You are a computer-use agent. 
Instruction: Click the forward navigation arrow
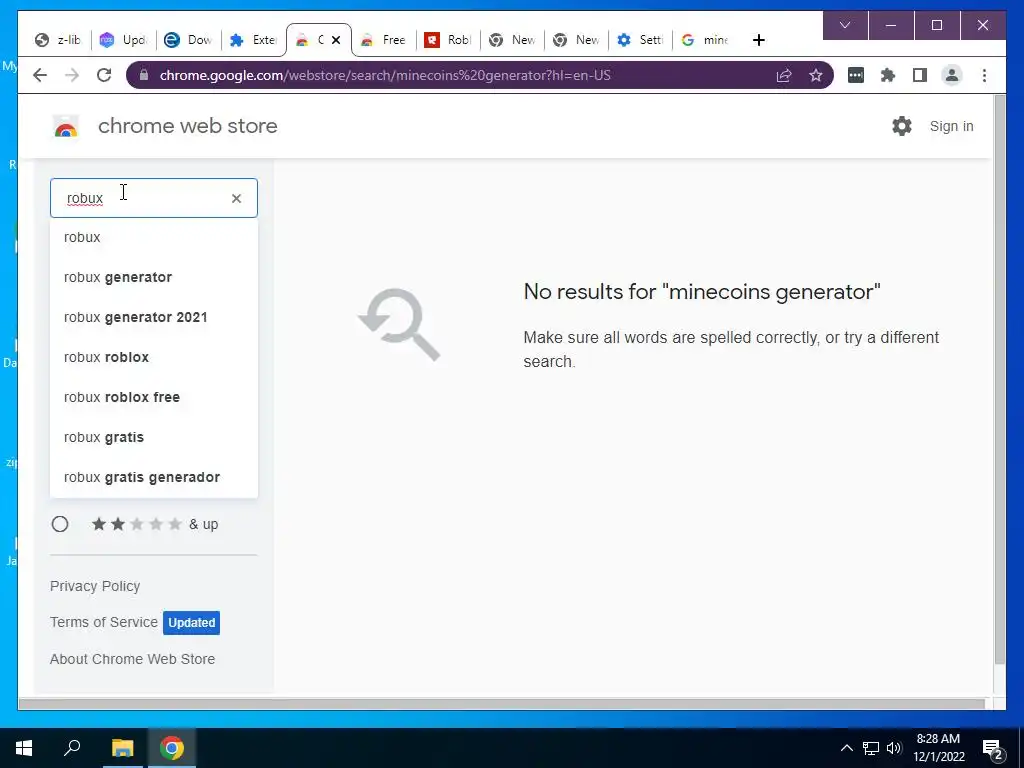coord(72,75)
